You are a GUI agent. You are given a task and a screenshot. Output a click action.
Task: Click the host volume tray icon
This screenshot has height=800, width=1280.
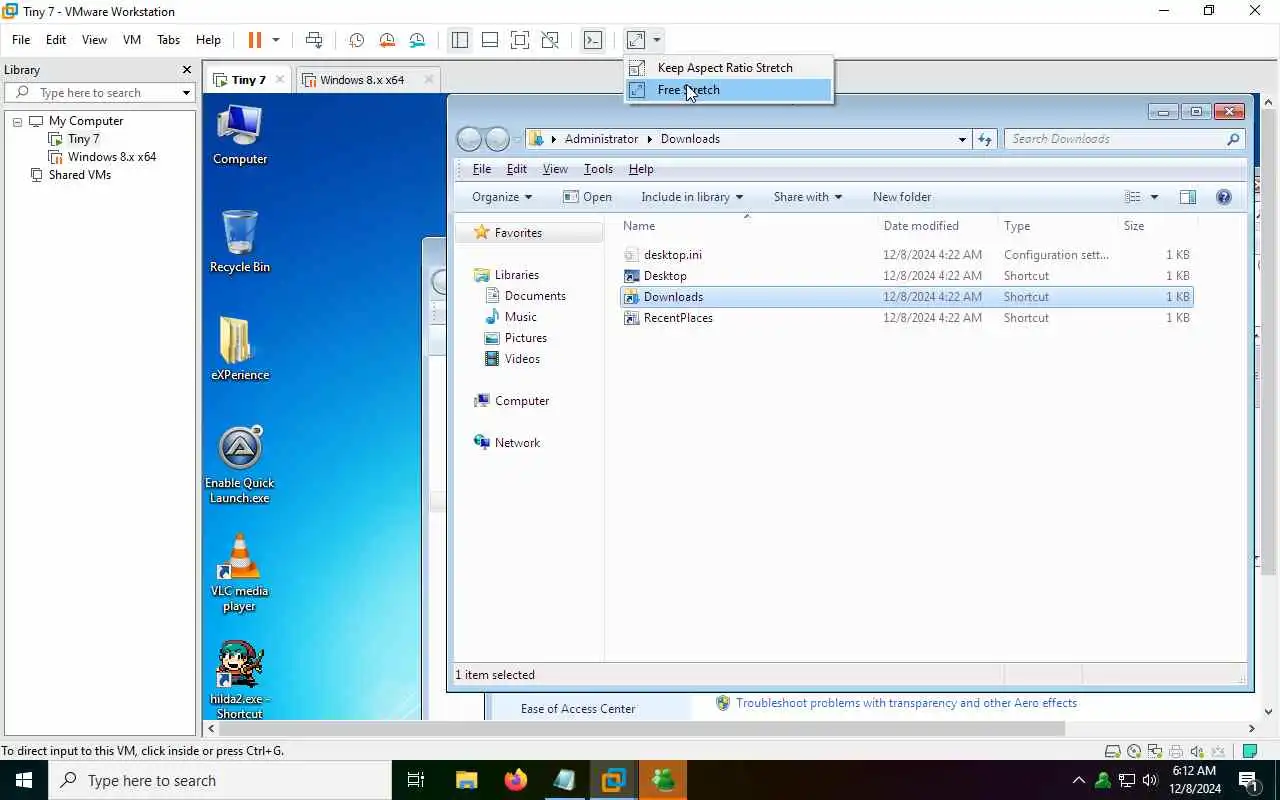tap(1149, 780)
